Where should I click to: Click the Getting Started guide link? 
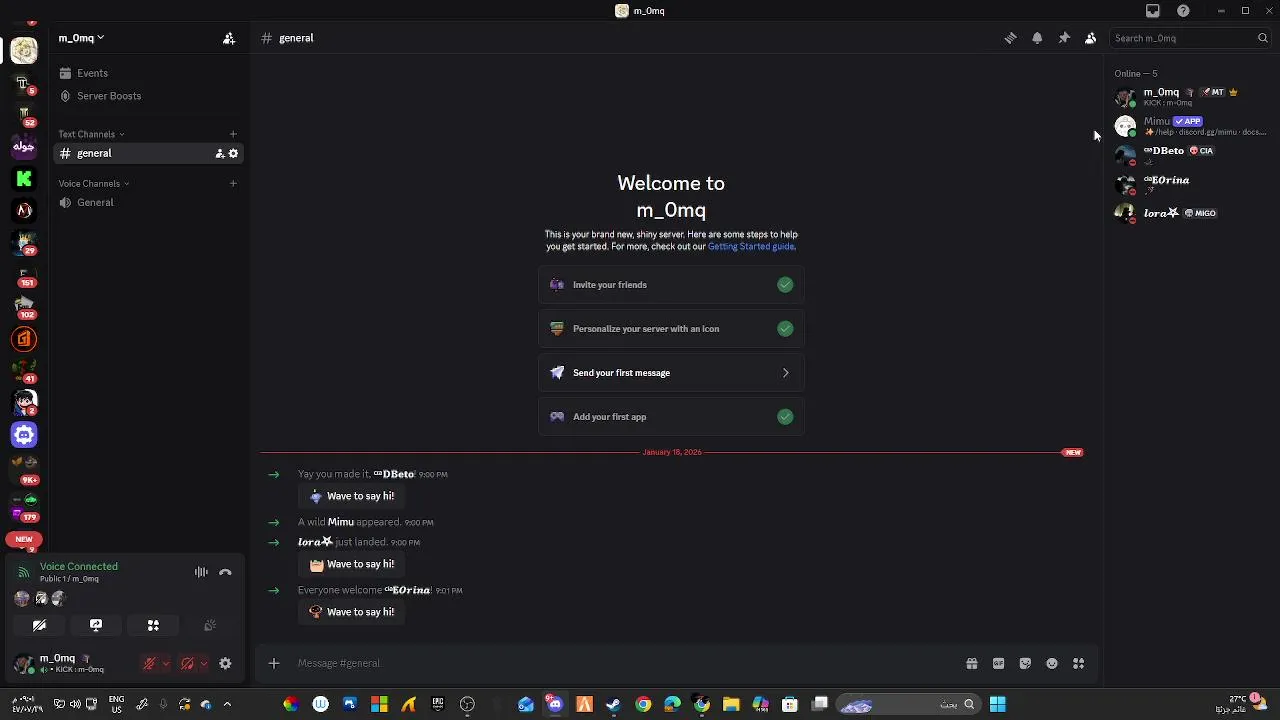(751, 246)
